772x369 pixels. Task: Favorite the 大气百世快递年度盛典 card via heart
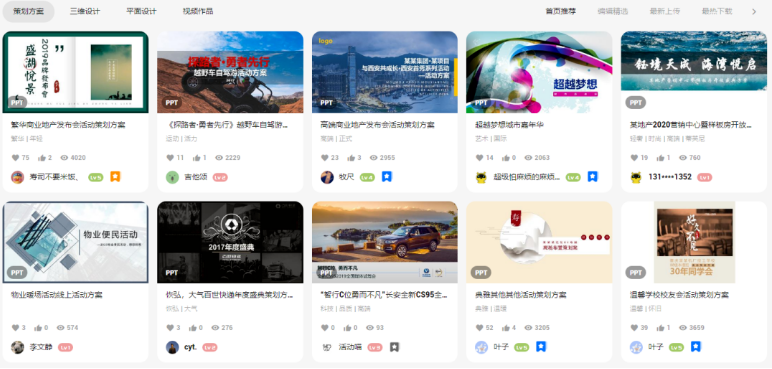[170, 328]
